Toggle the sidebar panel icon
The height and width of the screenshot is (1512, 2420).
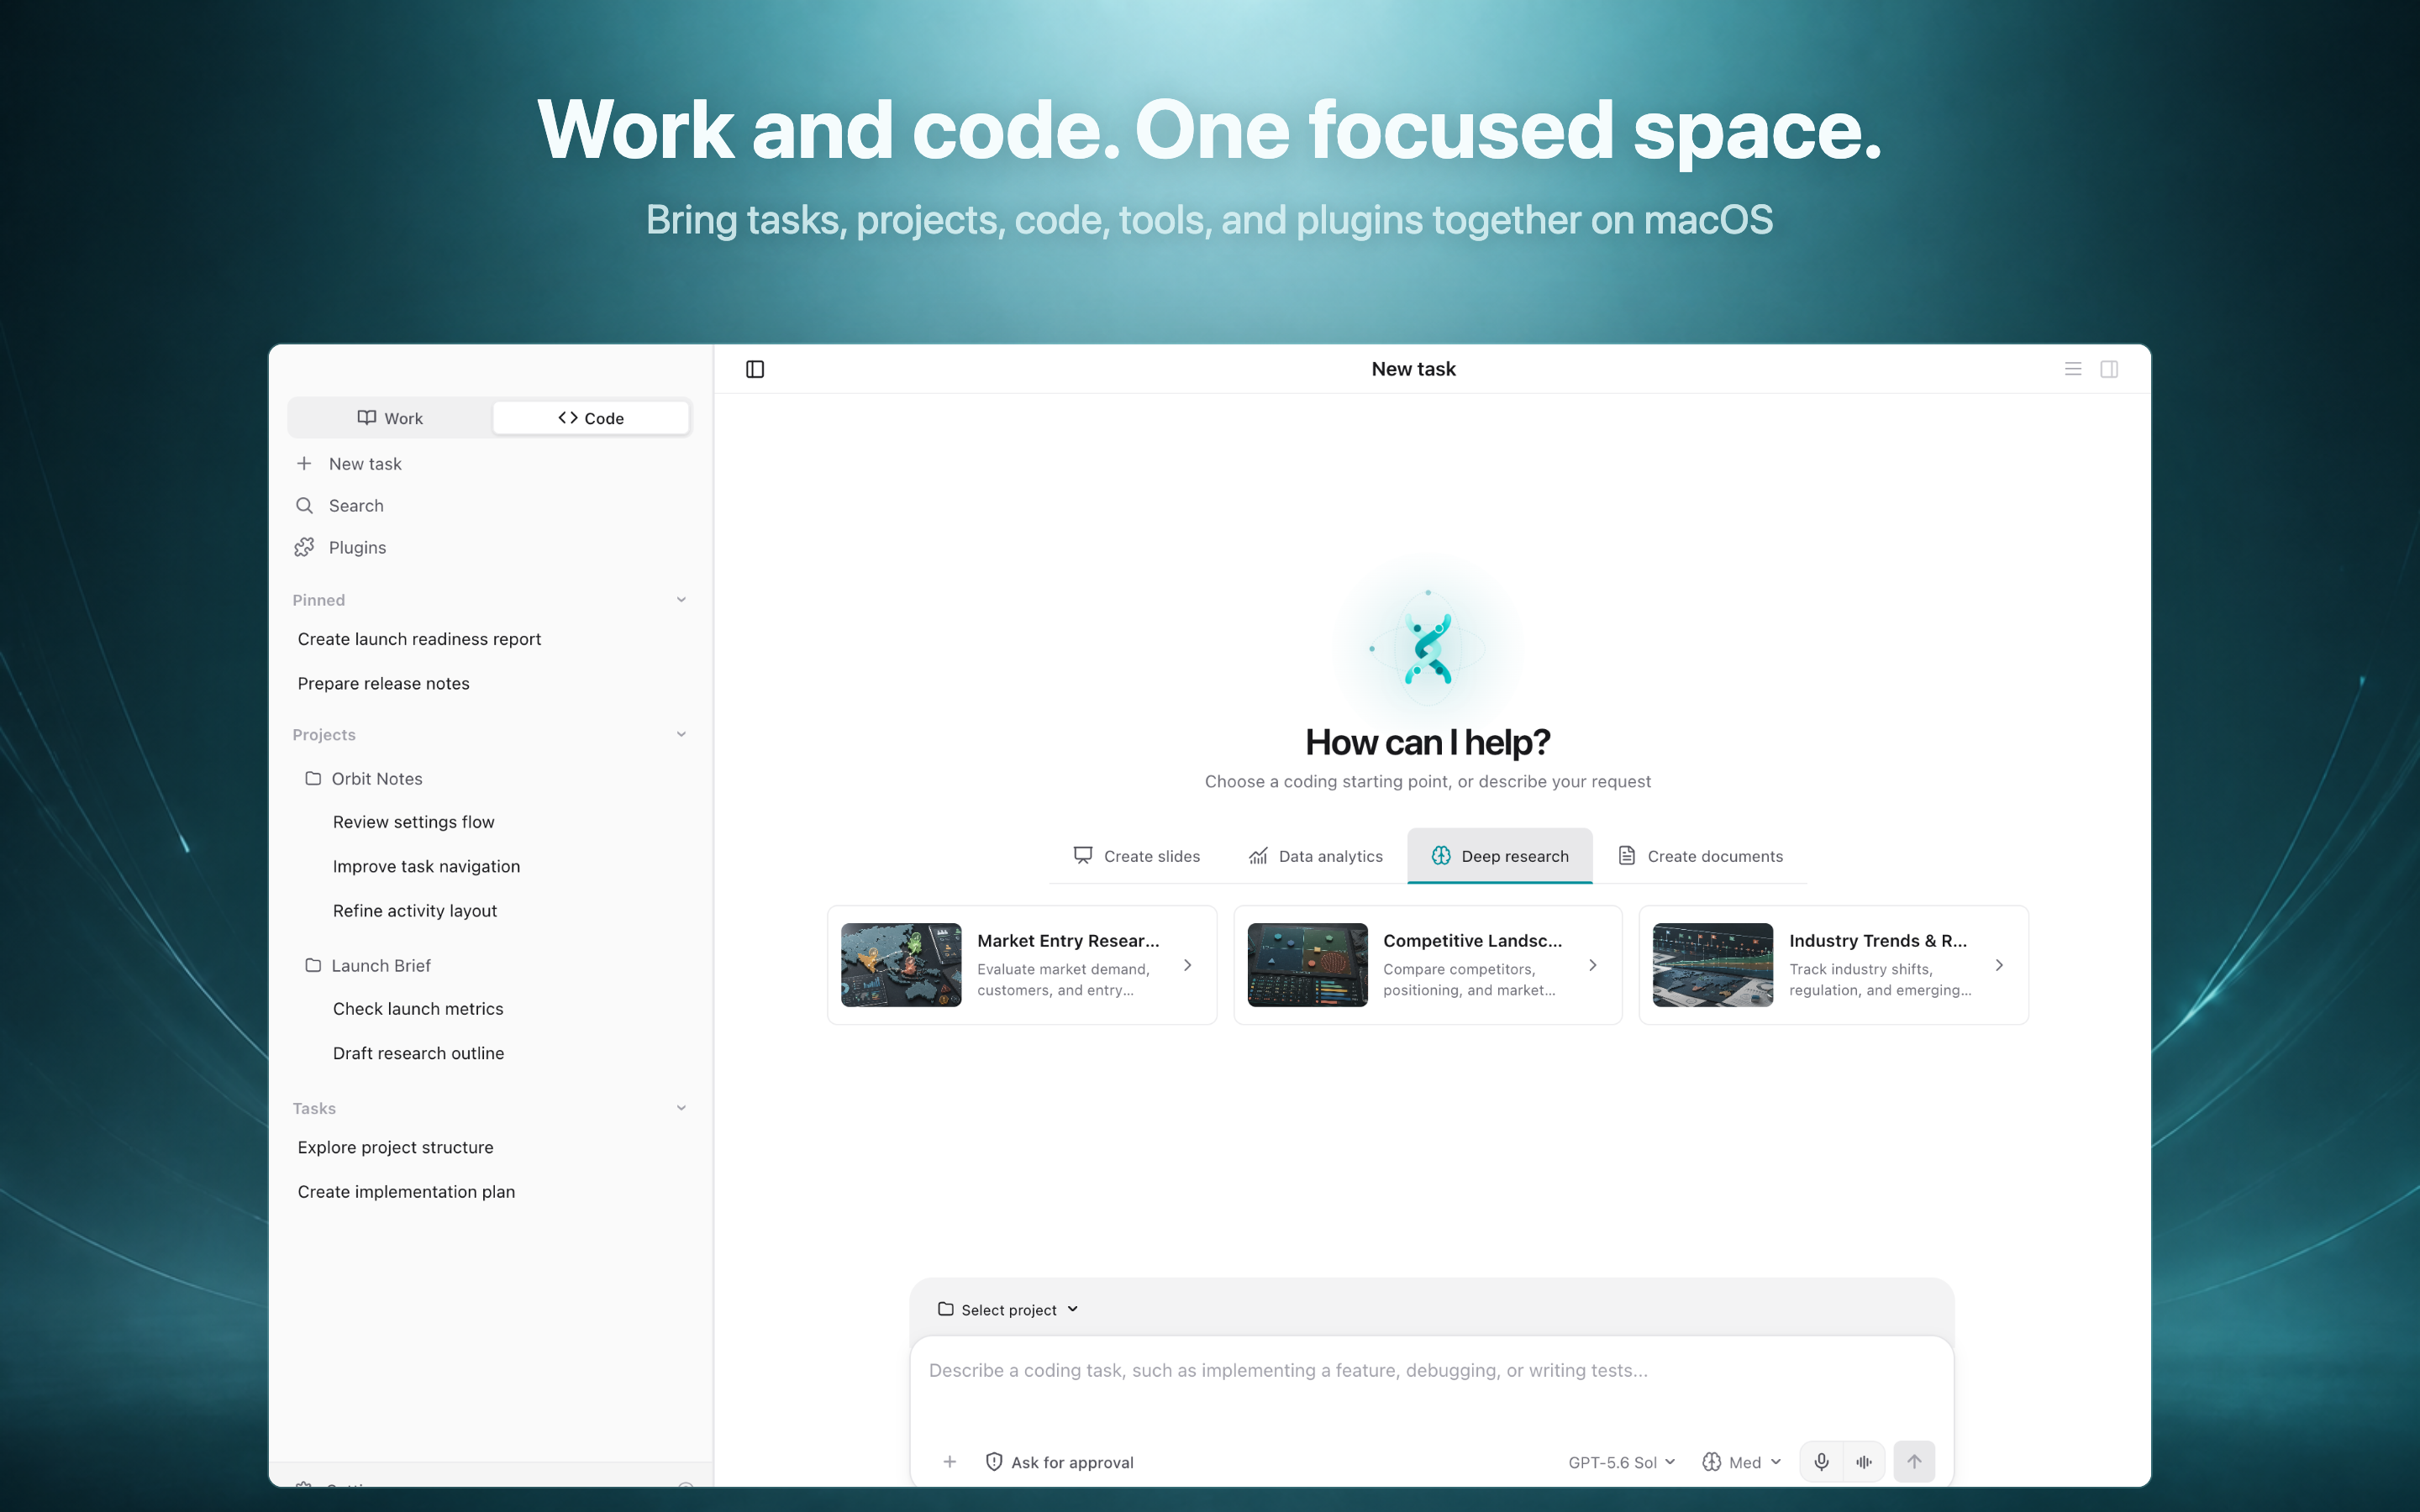[755, 369]
